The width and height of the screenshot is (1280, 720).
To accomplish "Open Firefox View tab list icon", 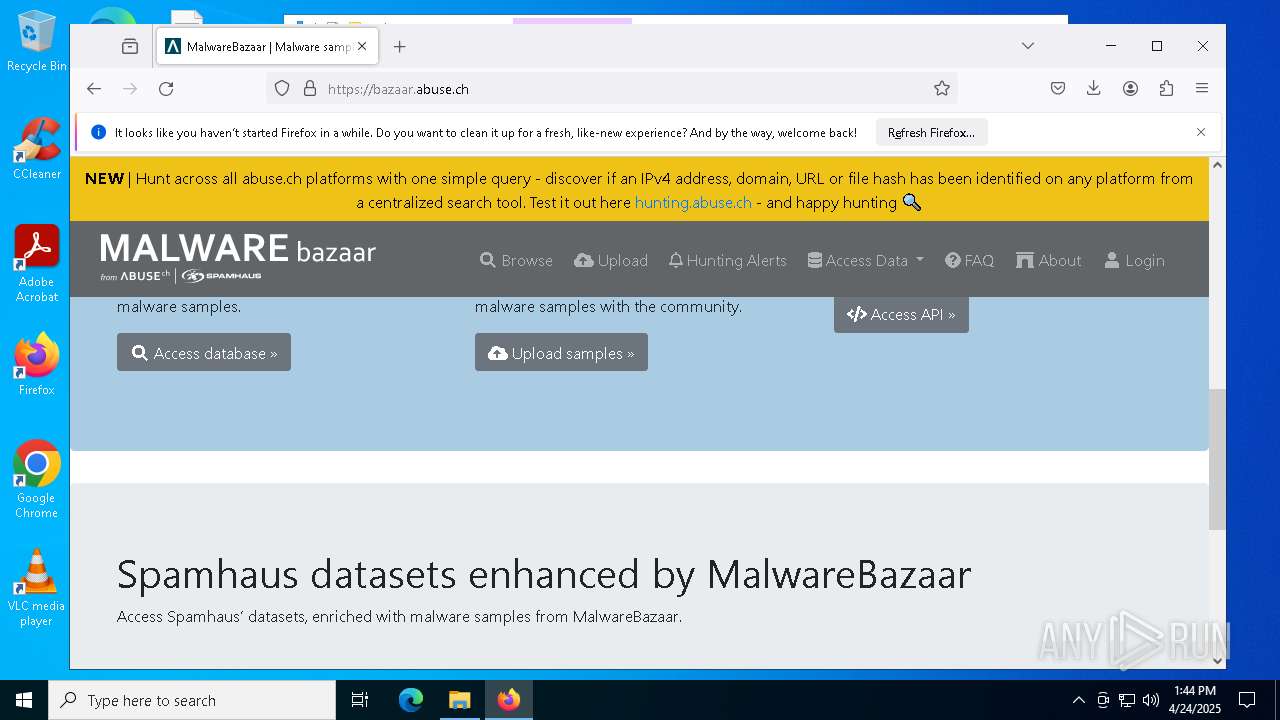I will [130, 46].
